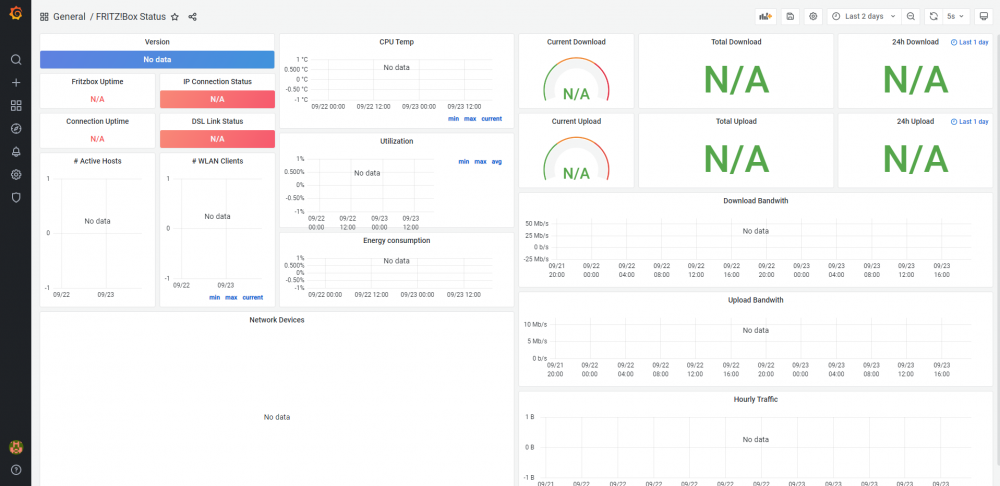1000x486 pixels.
Task: Open the Download Bandwith panel title menu
Action: (x=755, y=200)
